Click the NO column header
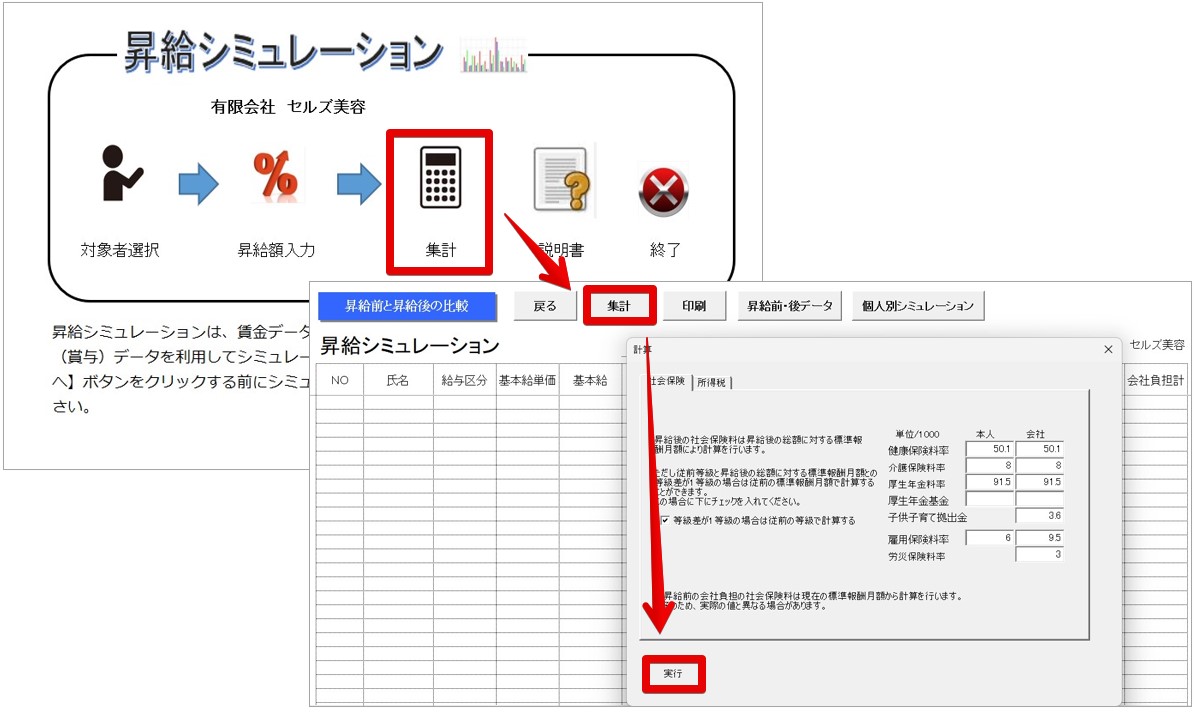 (340, 380)
